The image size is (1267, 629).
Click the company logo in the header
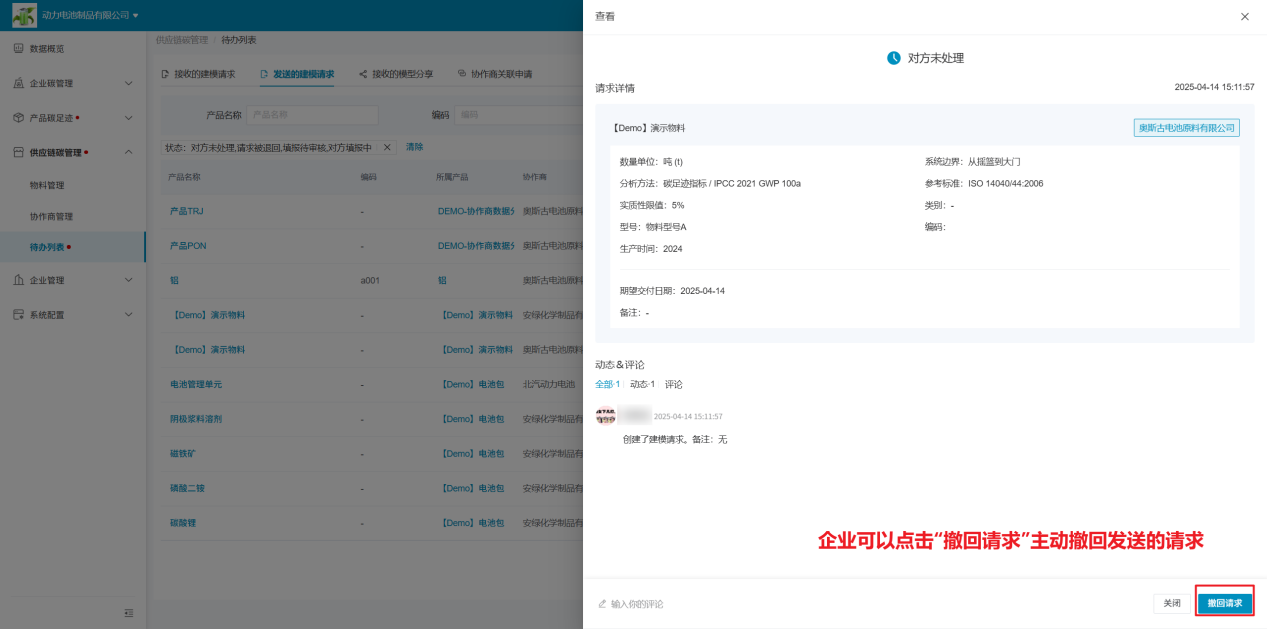[x=24, y=15]
